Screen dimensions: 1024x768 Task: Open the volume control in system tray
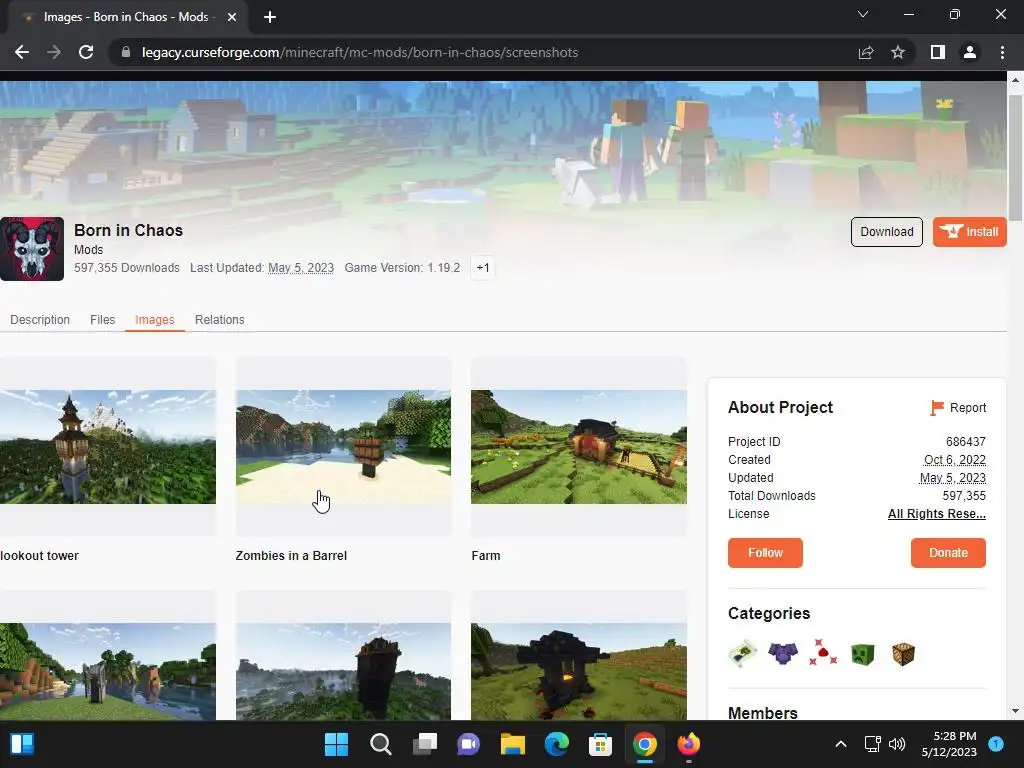pos(897,744)
